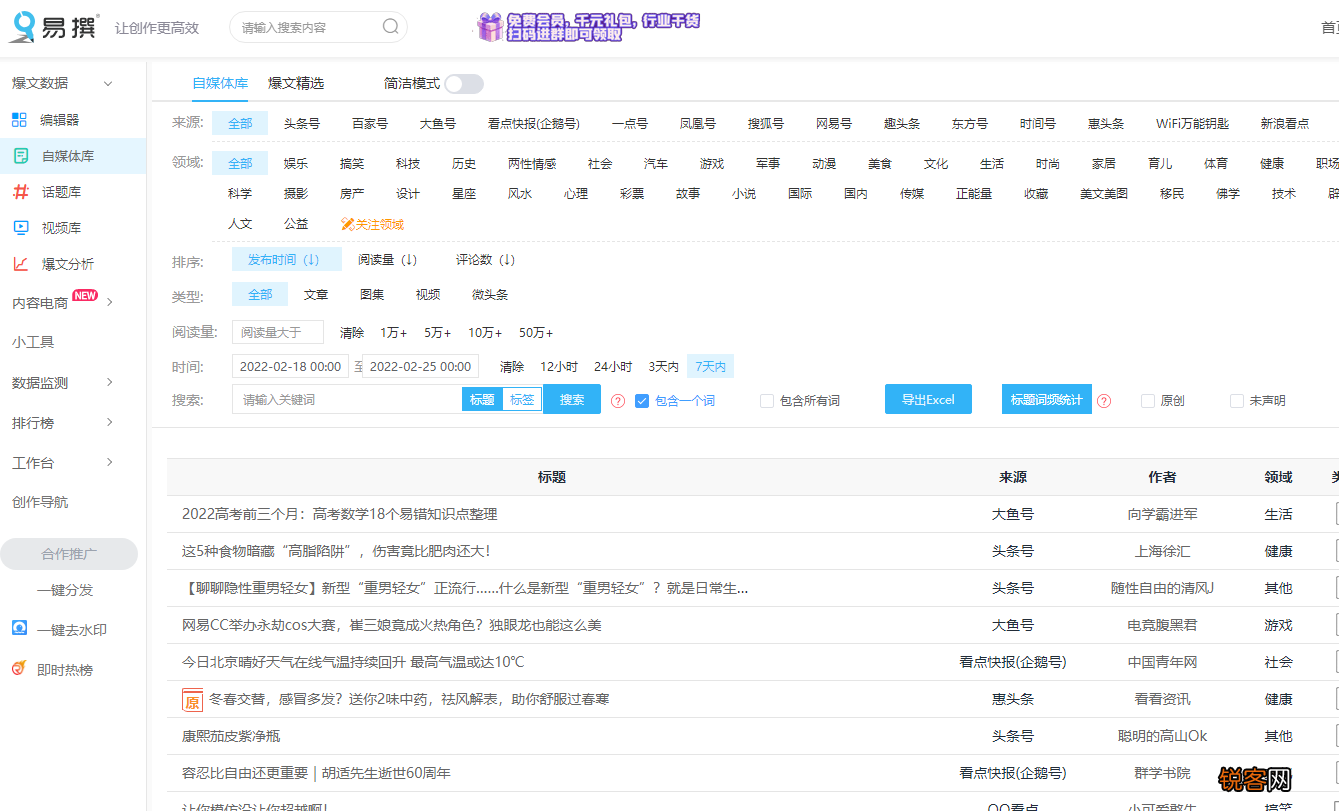Select 自媒体库 in the sidebar
1339x811 pixels.
coord(72,156)
